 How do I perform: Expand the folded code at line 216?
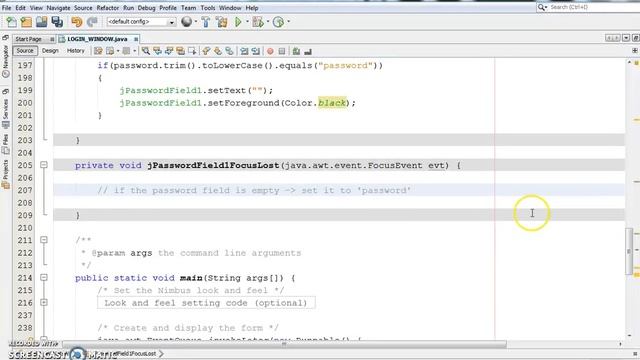click(44, 302)
